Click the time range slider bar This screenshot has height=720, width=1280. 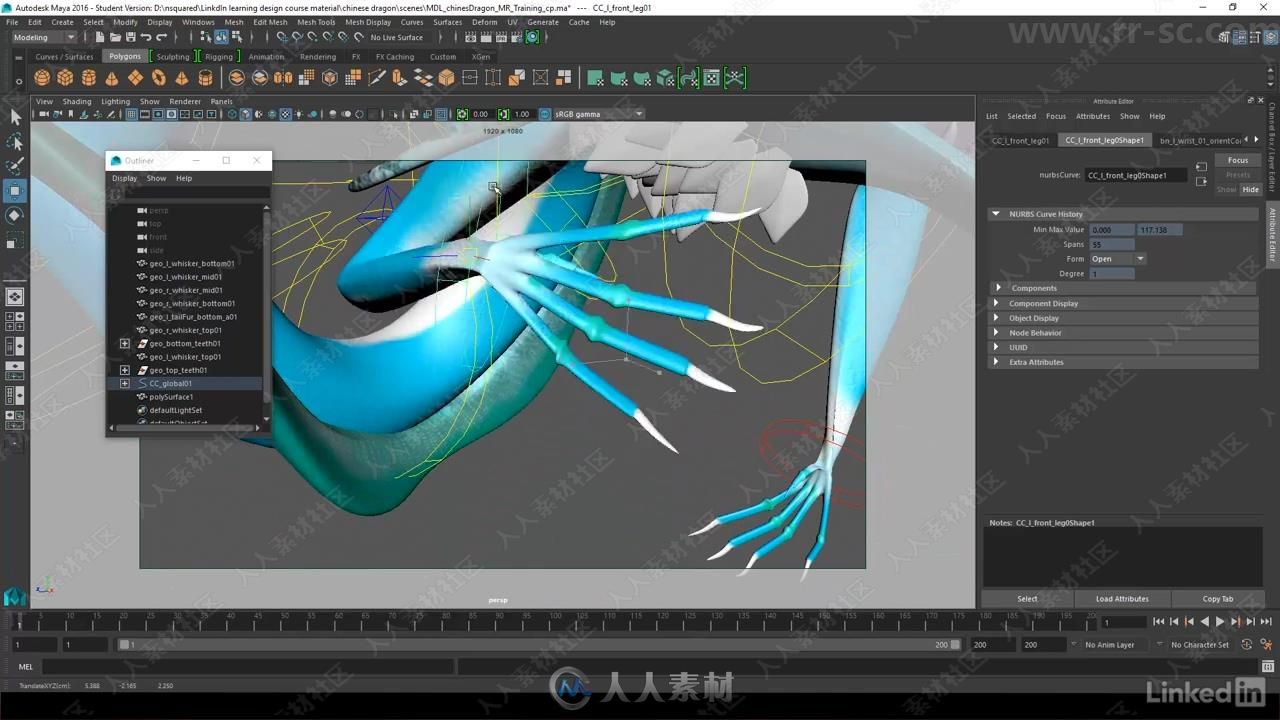[x=540, y=645]
